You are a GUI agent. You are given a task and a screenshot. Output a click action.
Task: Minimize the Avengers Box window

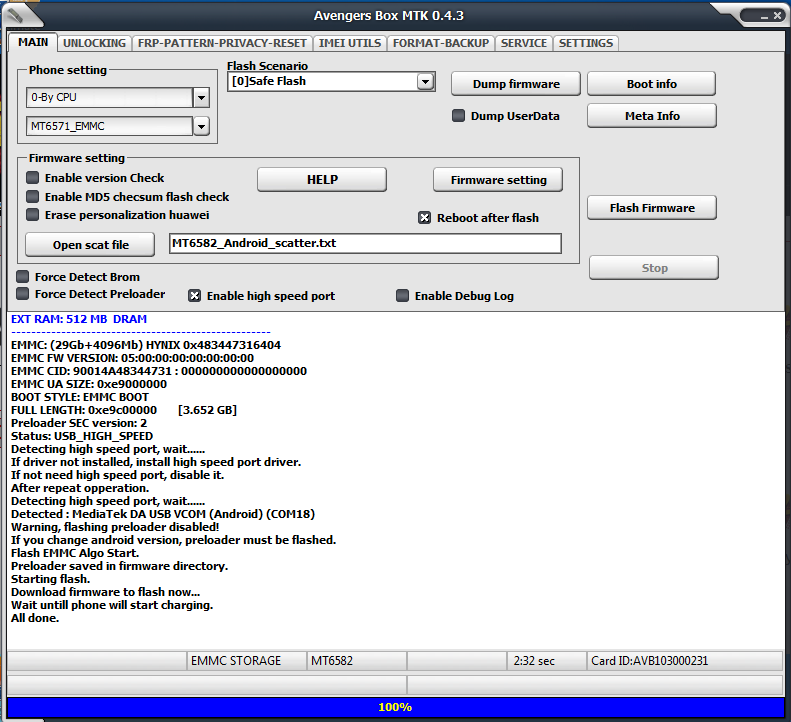pyautogui.click(x=764, y=17)
